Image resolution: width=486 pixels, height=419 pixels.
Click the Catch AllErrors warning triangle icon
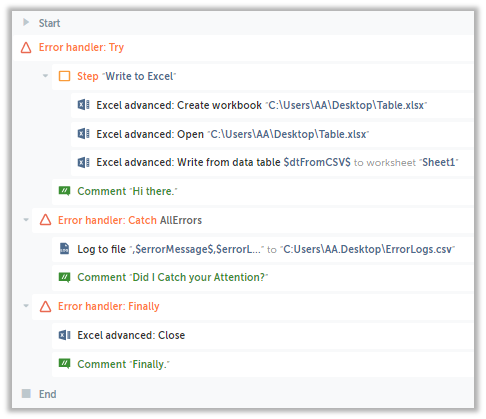(x=45, y=220)
